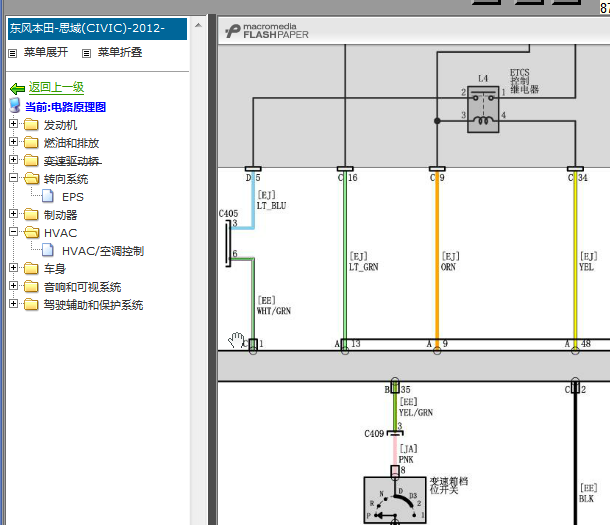Image resolution: width=610 pixels, height=525 pixels.
Task: Click the LT_GRN wire label
Action: [x=364, y=267]
